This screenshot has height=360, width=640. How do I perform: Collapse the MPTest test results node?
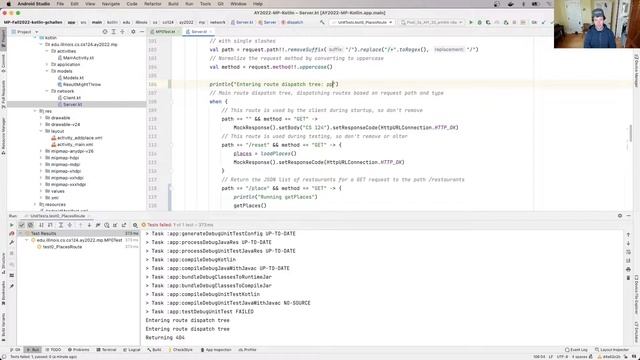pos(27,240)
